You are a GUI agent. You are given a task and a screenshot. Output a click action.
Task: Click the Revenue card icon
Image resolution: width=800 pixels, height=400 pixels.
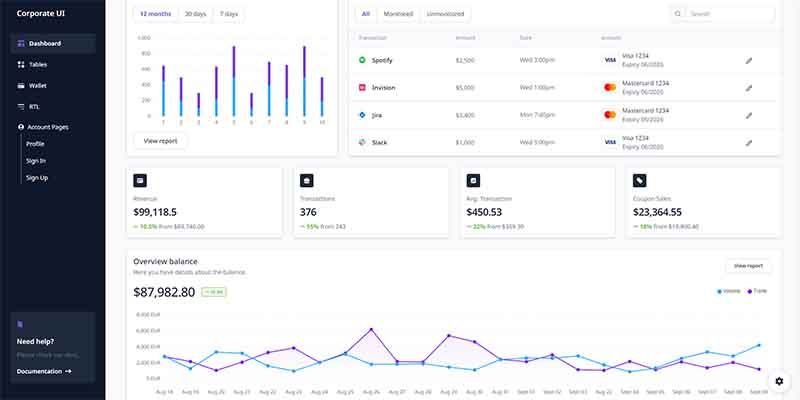(140, 181)
